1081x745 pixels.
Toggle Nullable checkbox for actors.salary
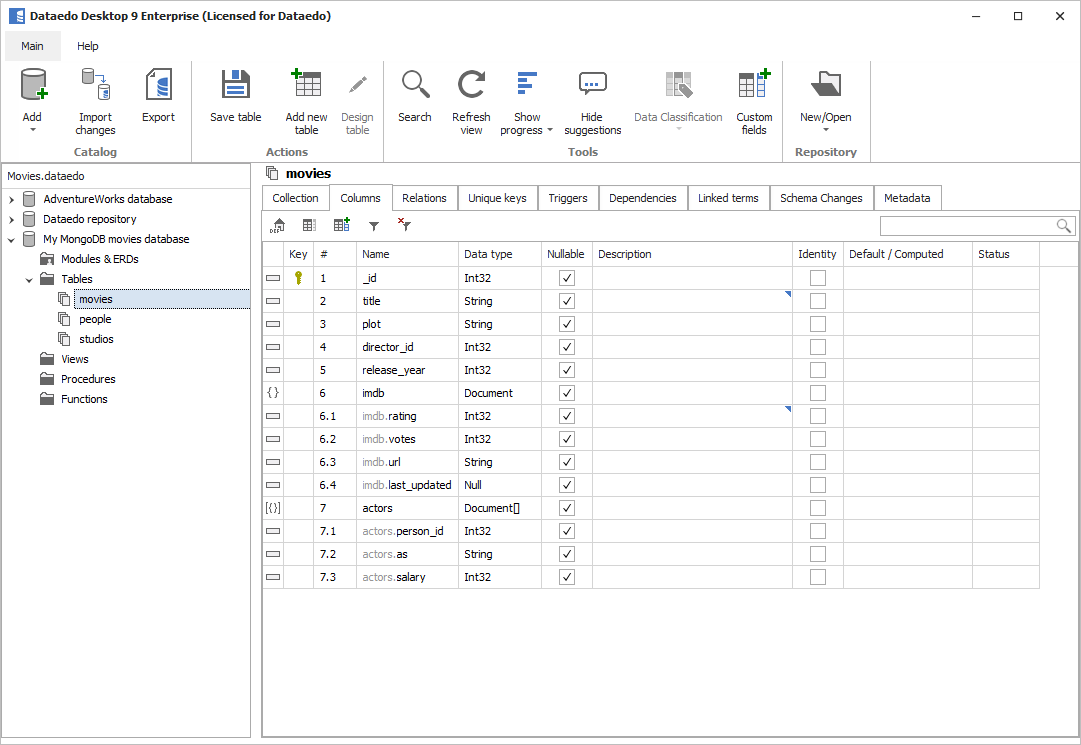coord(567,577)
